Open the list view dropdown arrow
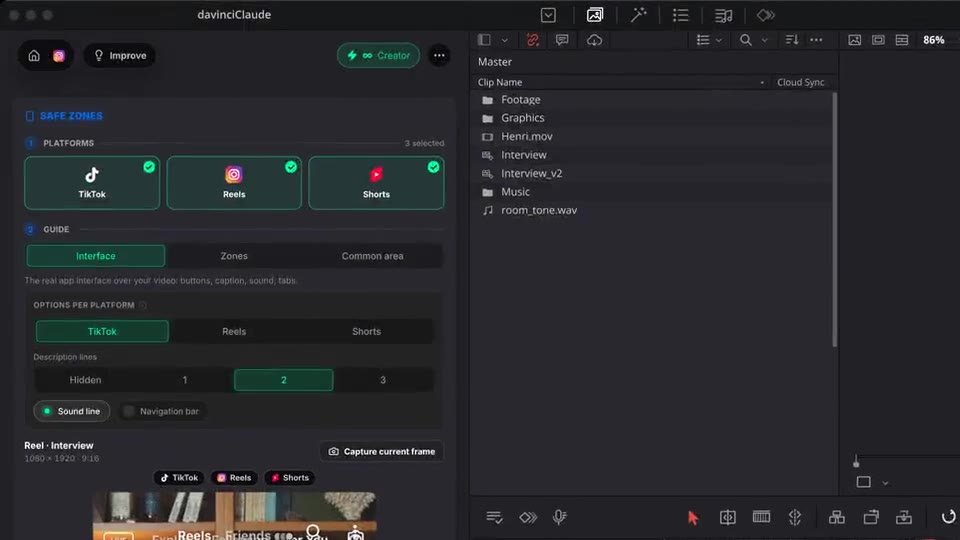The height and width of the screenshot is (540, 960). 719,40
